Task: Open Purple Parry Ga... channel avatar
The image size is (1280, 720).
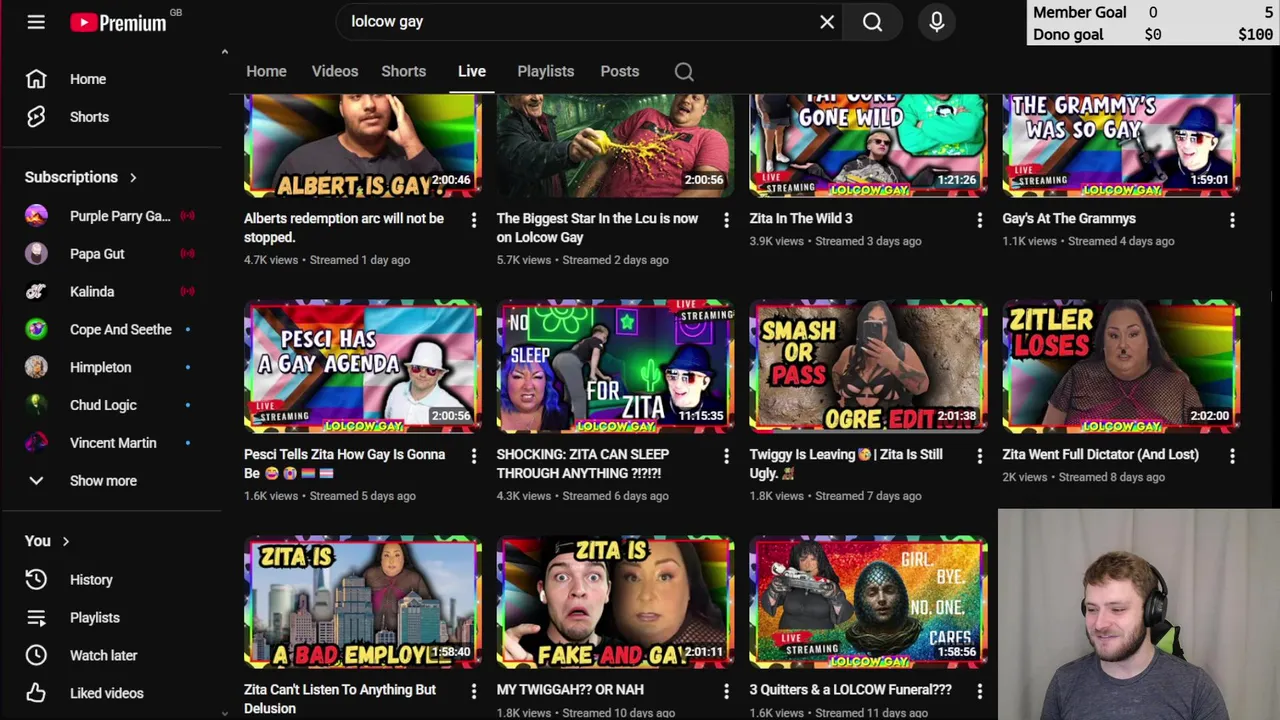Action: point(36,216)
